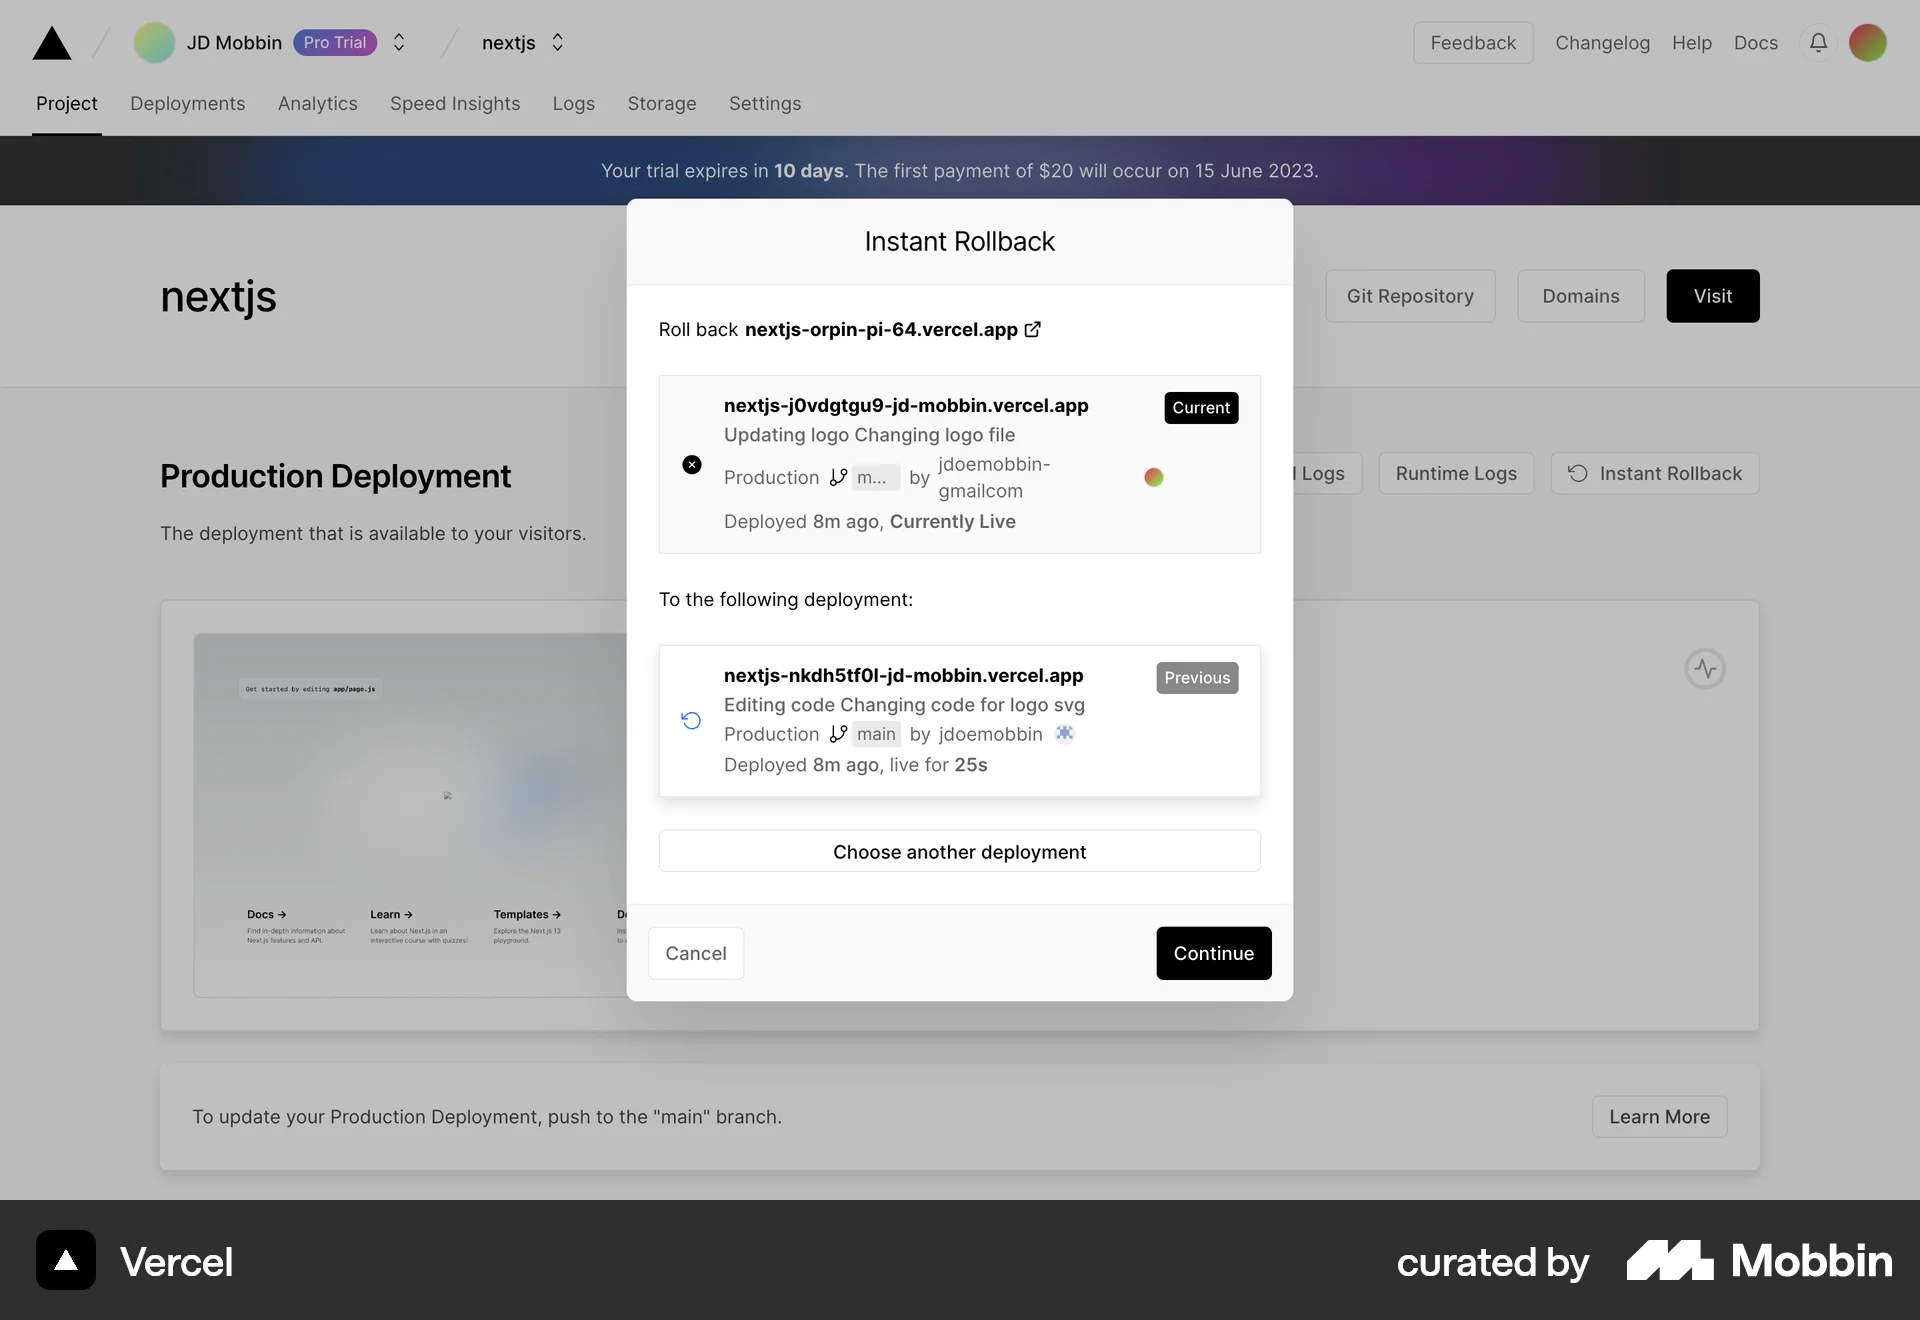Select Choose another deployment
Image resolution: width=1920 pixels, height=1320 pixels.
point(959,852)
